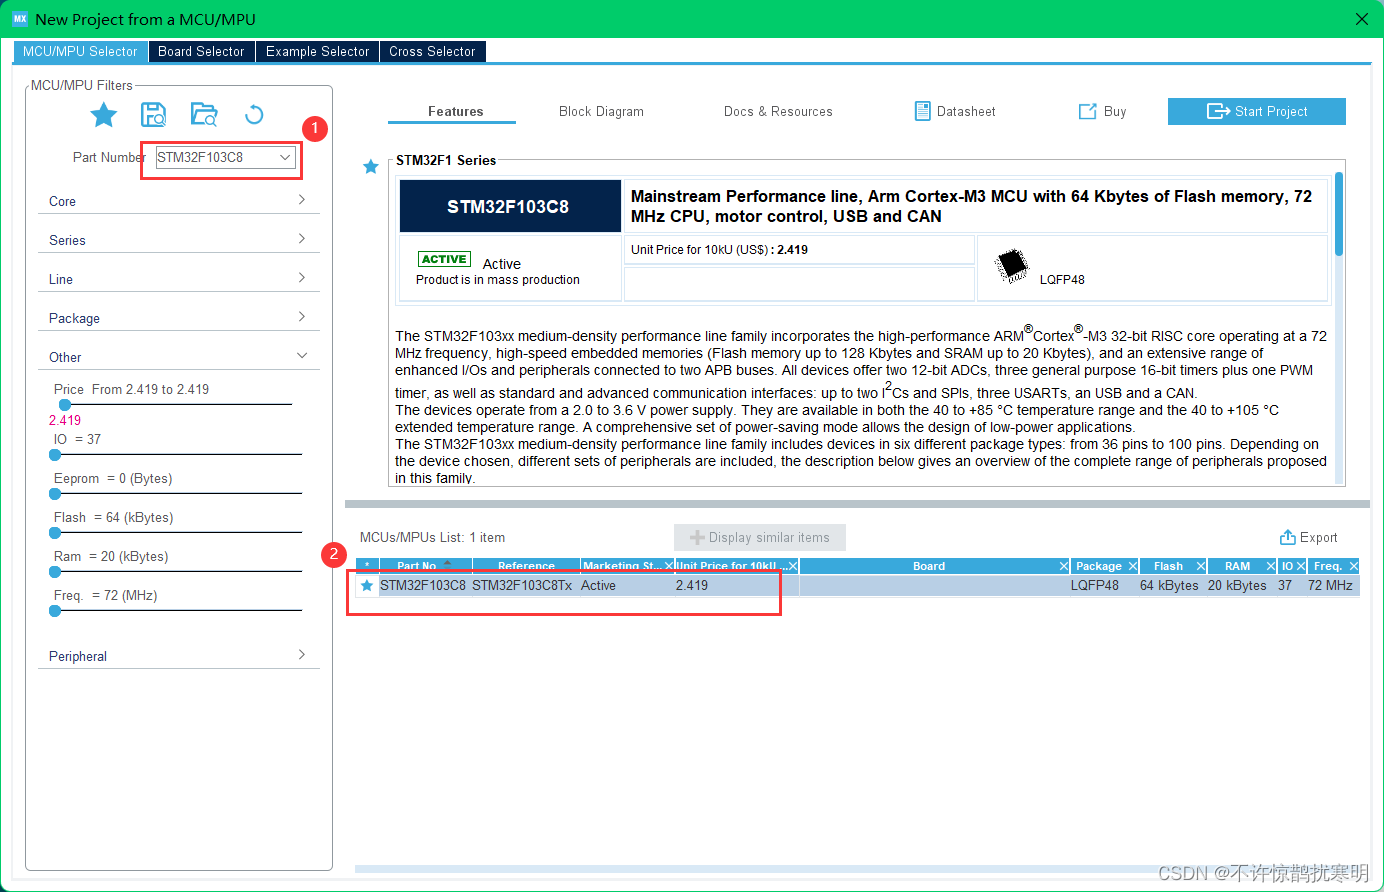This screenshot has height=892, width=1384.
Task: Click the green ACTIVE status badge
Action: pos(444,259)
